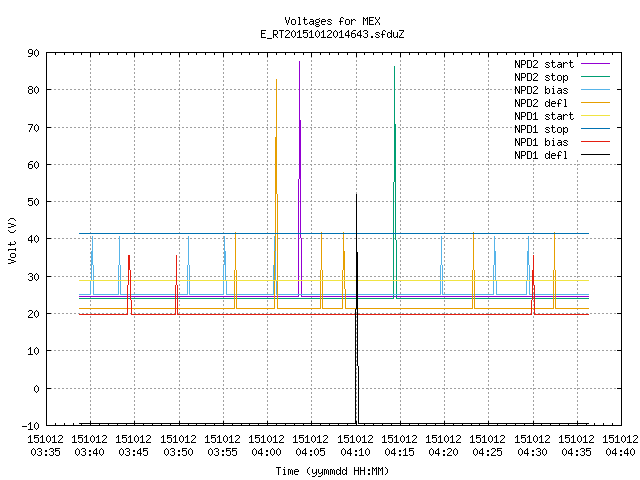Click the y-axis value 50

point(33,202)
